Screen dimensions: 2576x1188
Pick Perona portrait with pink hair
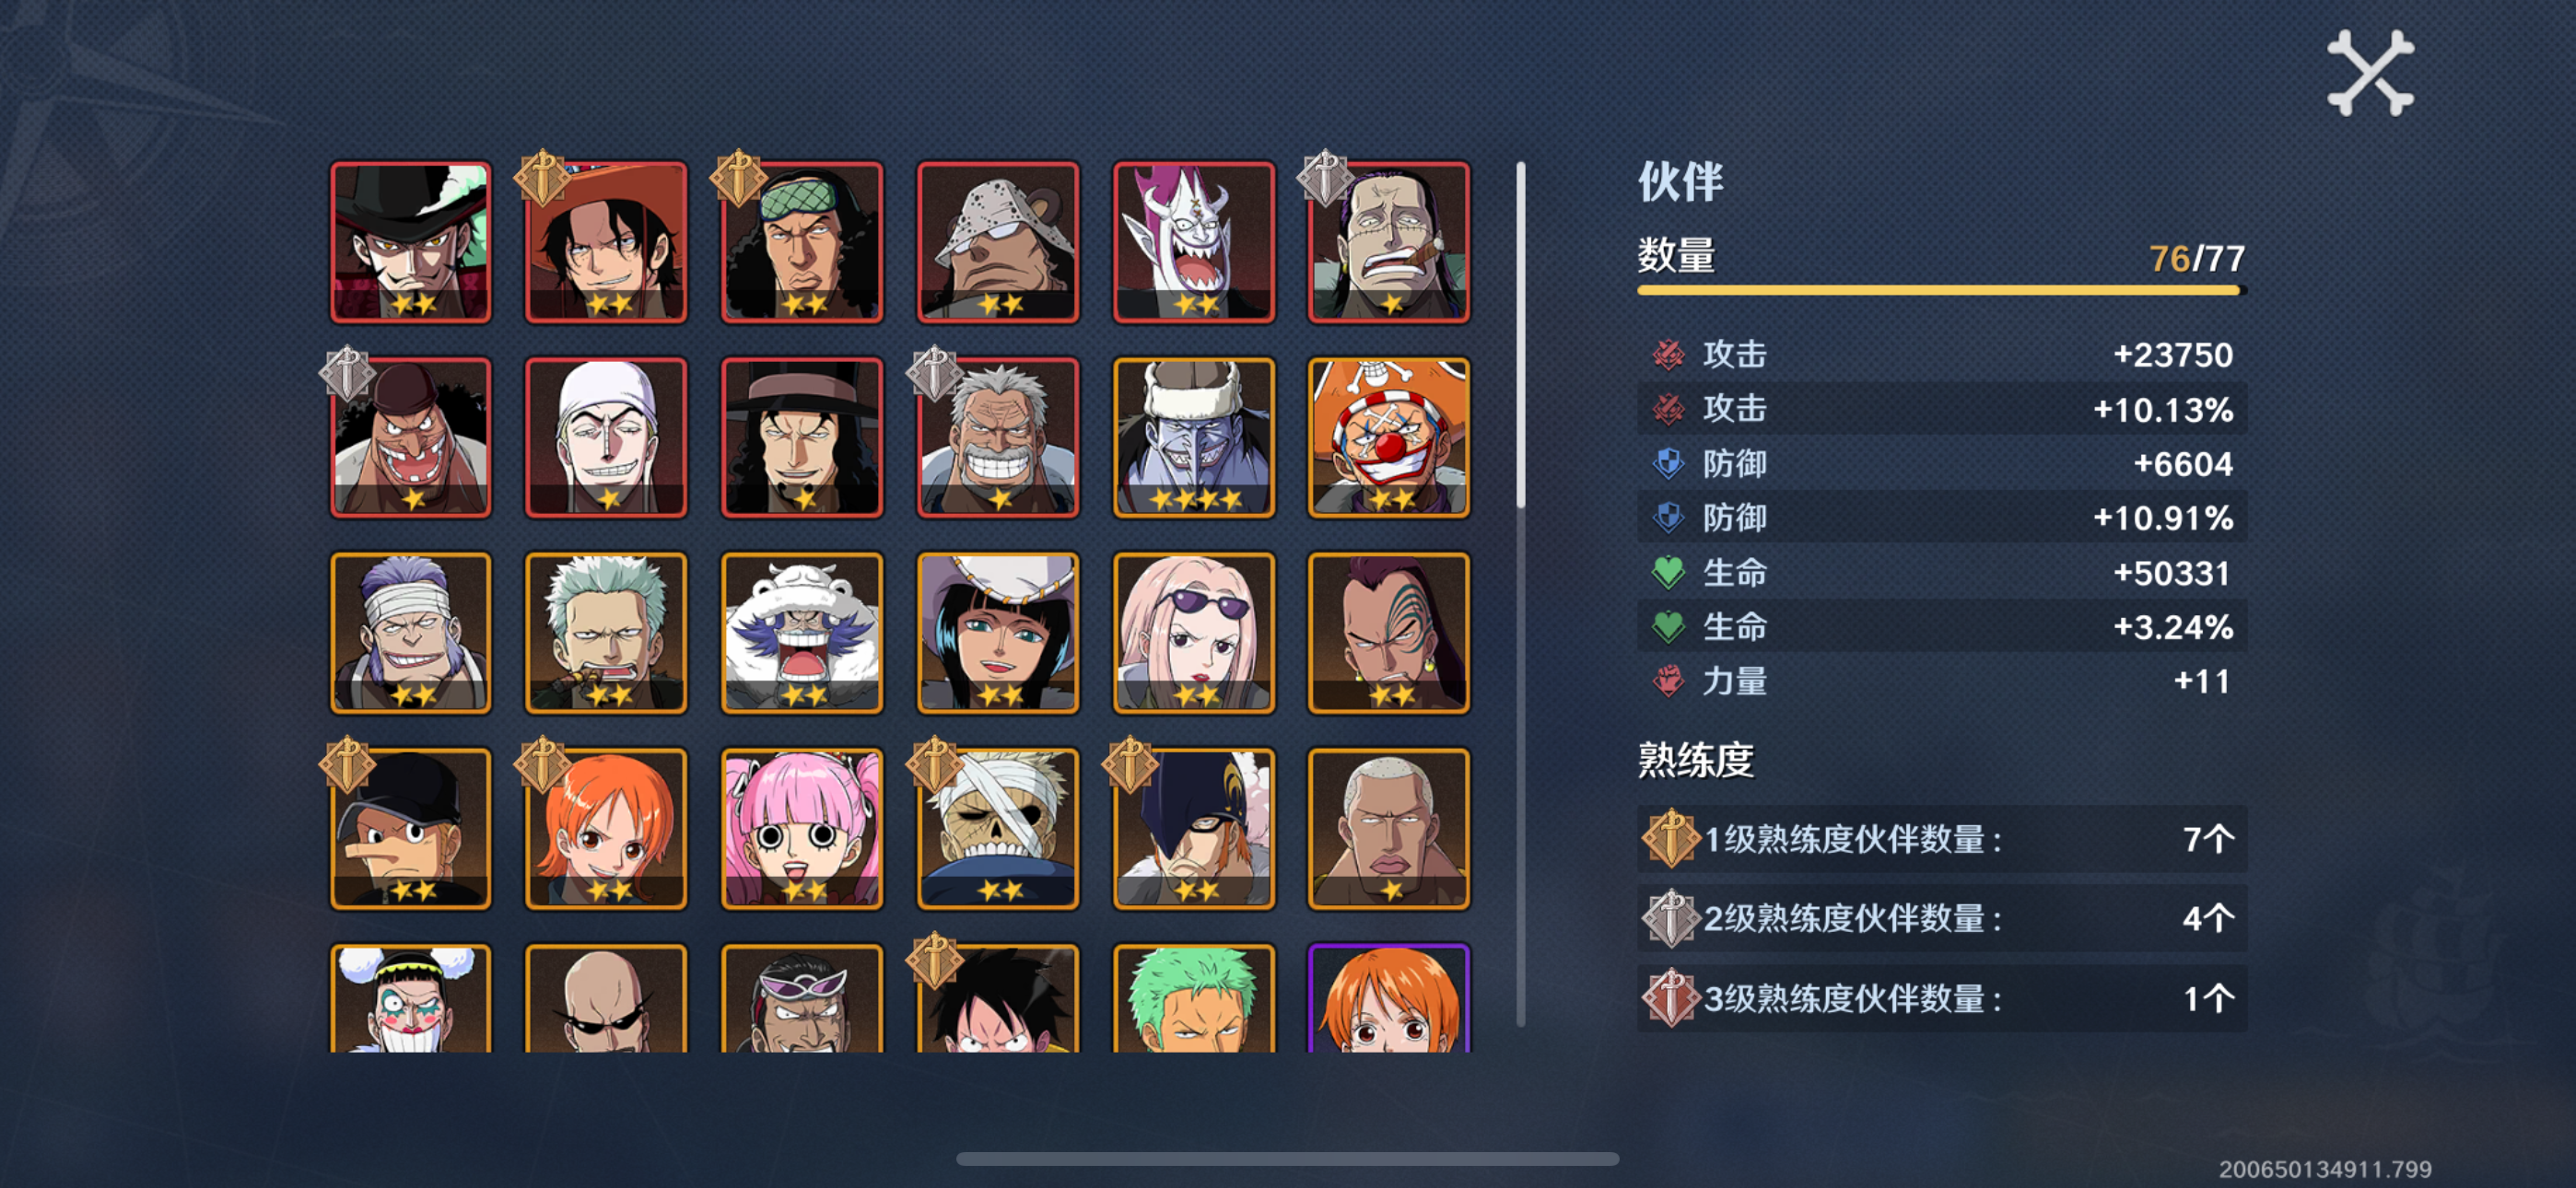802,829
